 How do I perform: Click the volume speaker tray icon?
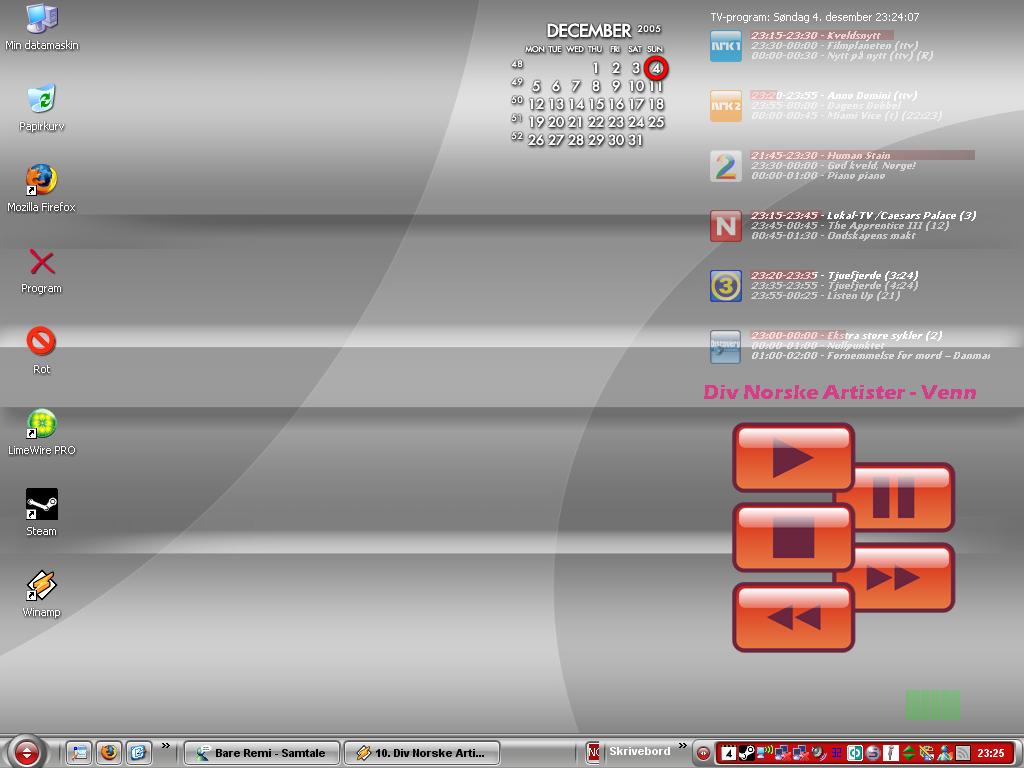(818, 753)
